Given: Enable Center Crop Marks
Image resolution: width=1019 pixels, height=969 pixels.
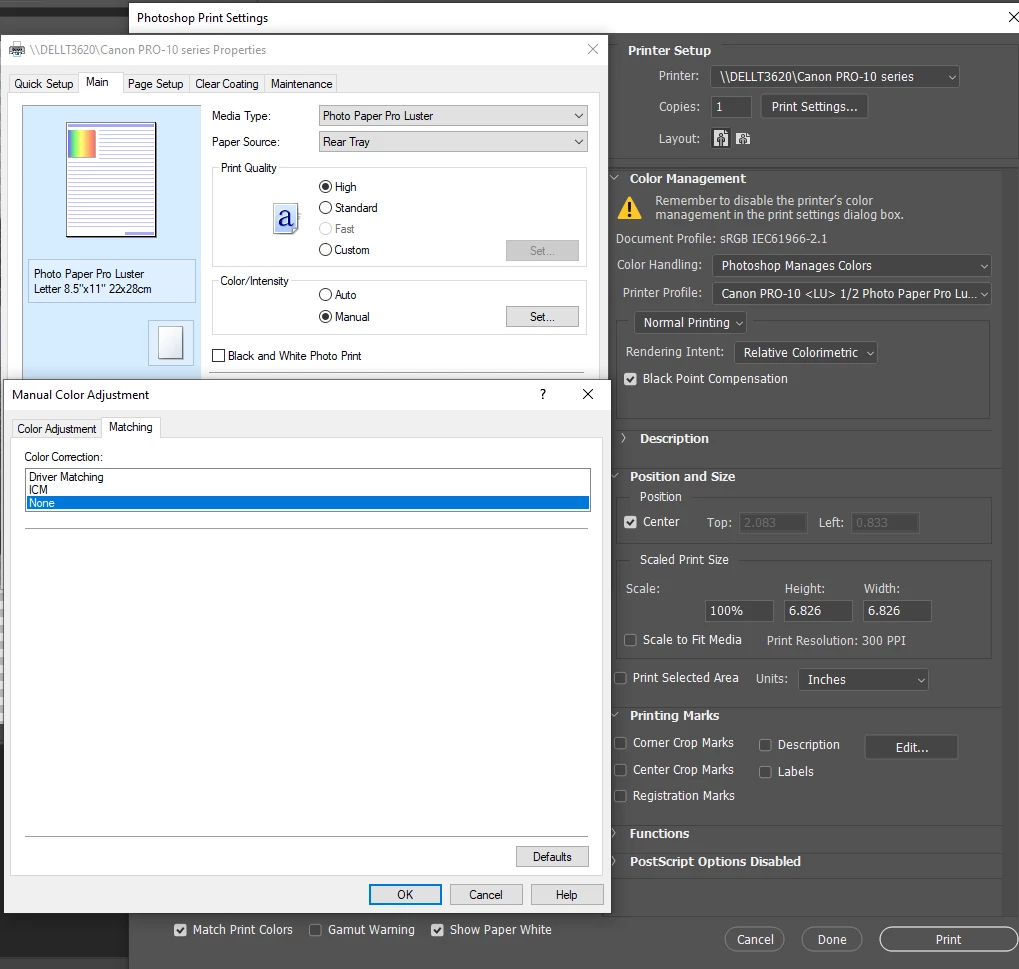Looking at the screenshot, I should tap(621, 769).
